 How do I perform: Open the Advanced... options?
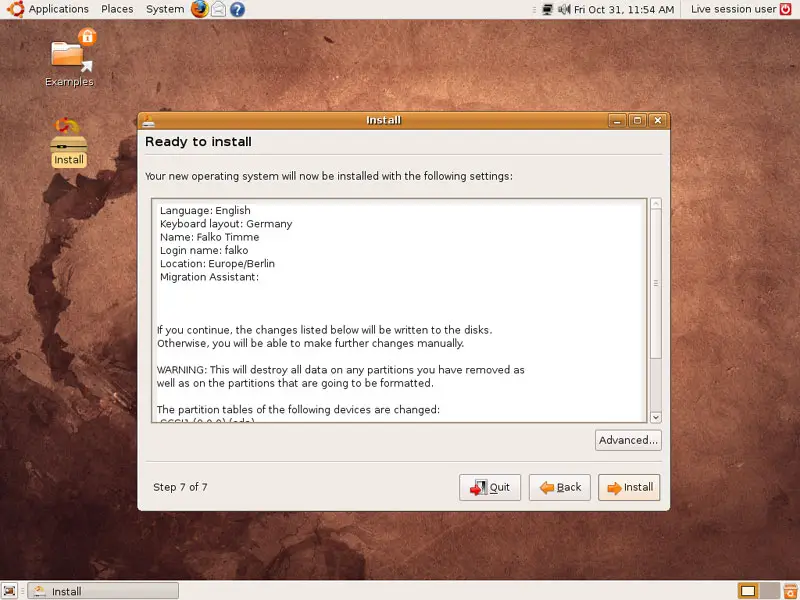coord(628,440)
